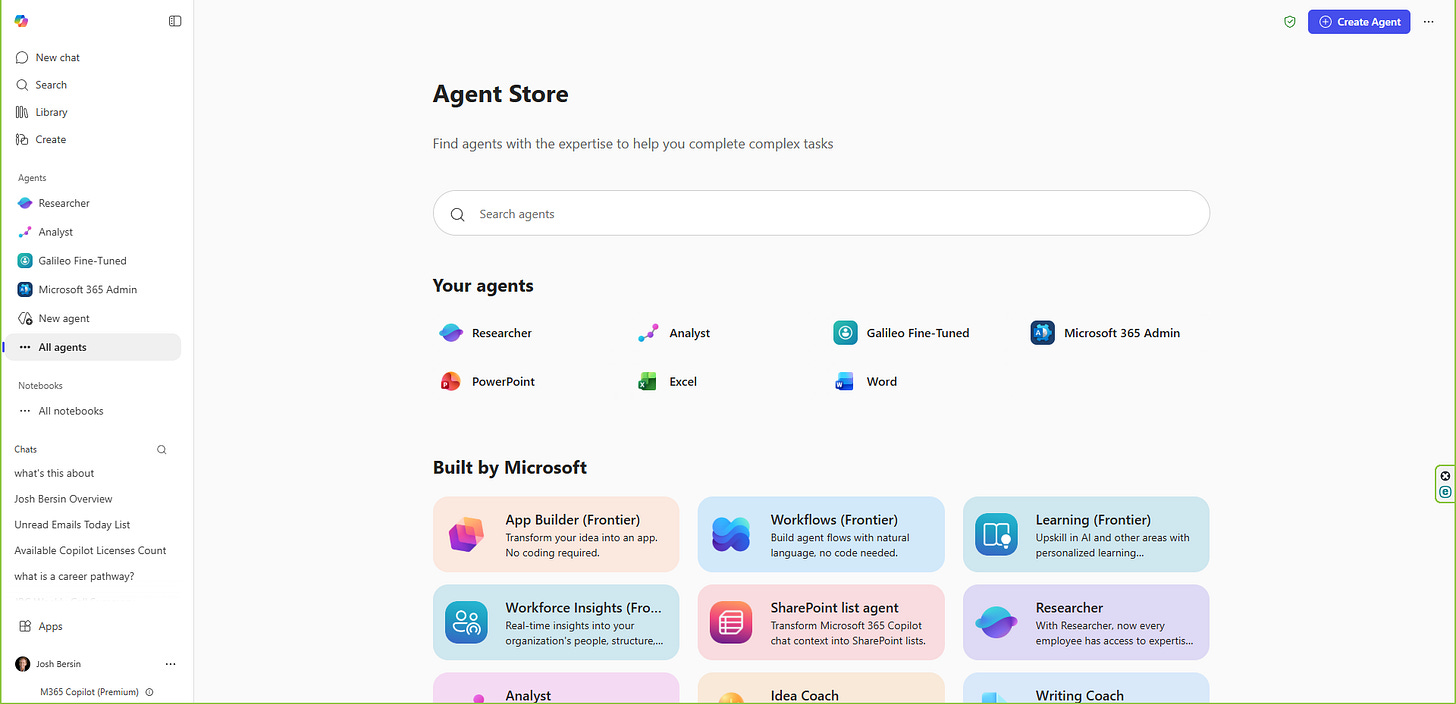
Task: Open Analyst under Your agents
Action: click(674, 333)
